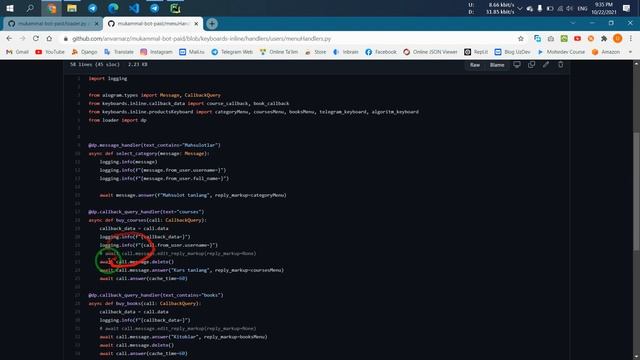Edit this file with the pencil icon
The height and width of the screenshot is (360, 640).
pos(546,64)
